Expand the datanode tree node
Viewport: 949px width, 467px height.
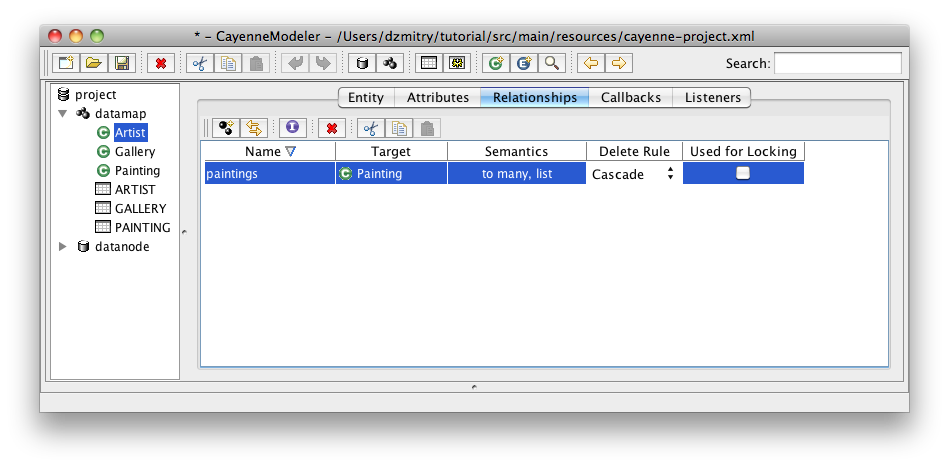point(63,246)
